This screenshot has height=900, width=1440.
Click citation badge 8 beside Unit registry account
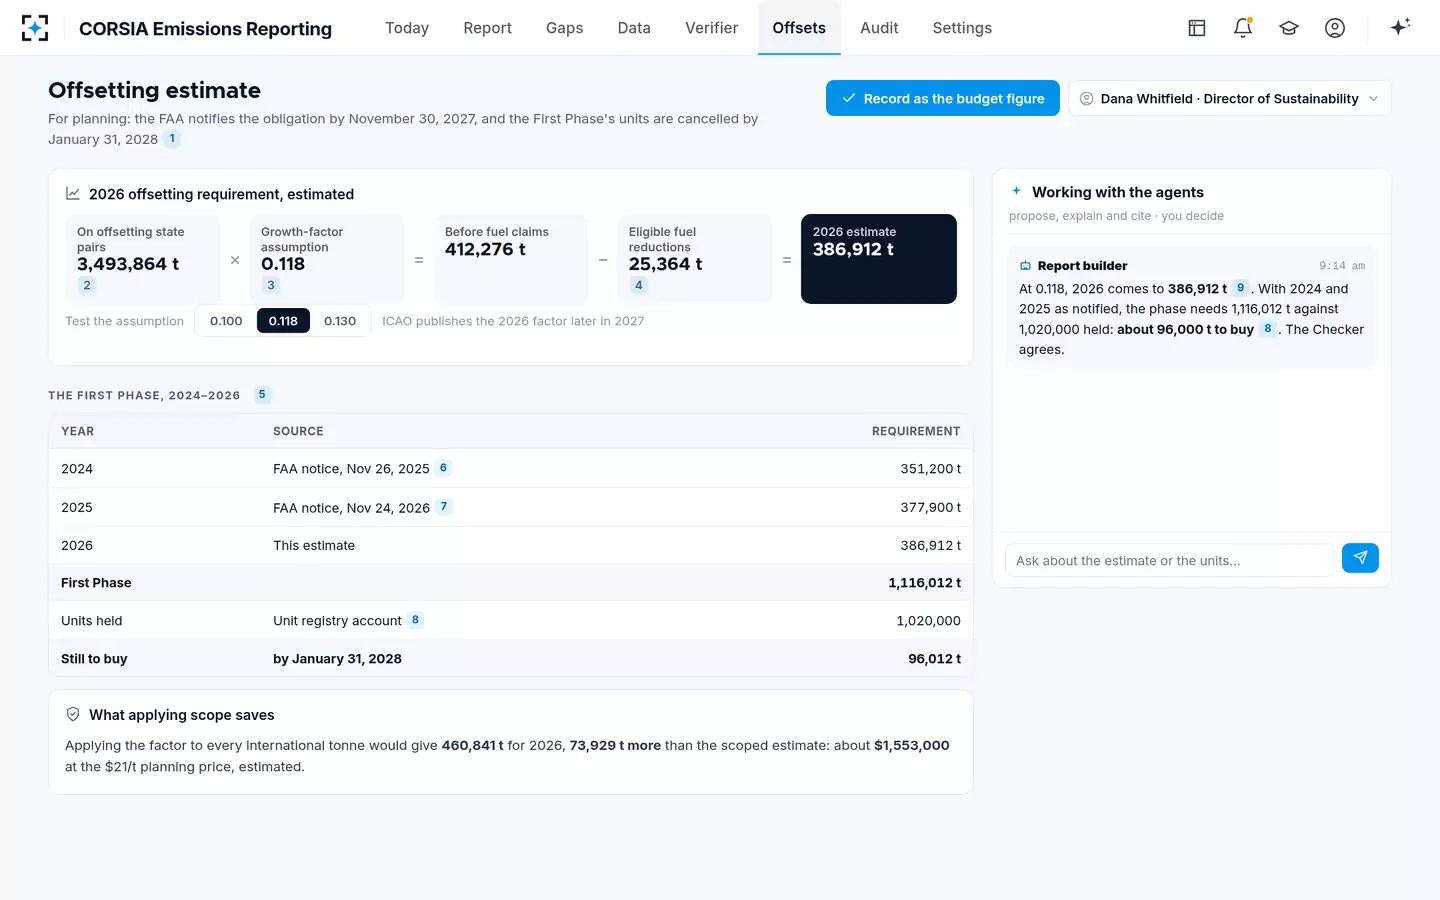[x=415, y=620]
